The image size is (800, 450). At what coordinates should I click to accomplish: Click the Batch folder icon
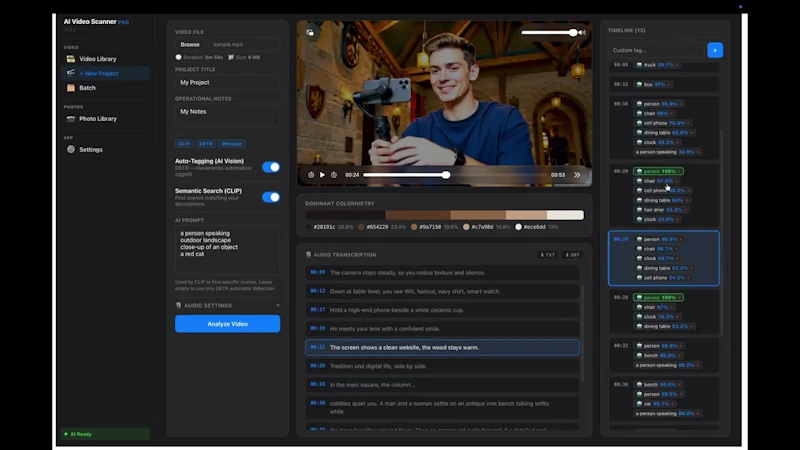[x=71, y=88]
